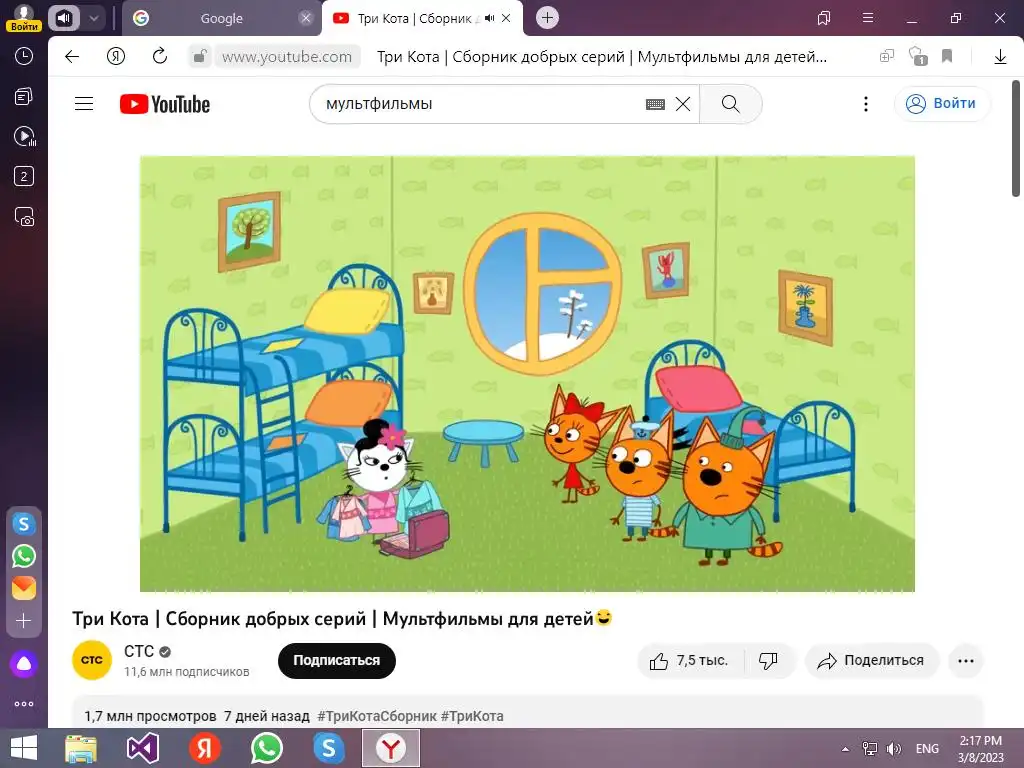Click the video player to pause

(x=527, y=374)
